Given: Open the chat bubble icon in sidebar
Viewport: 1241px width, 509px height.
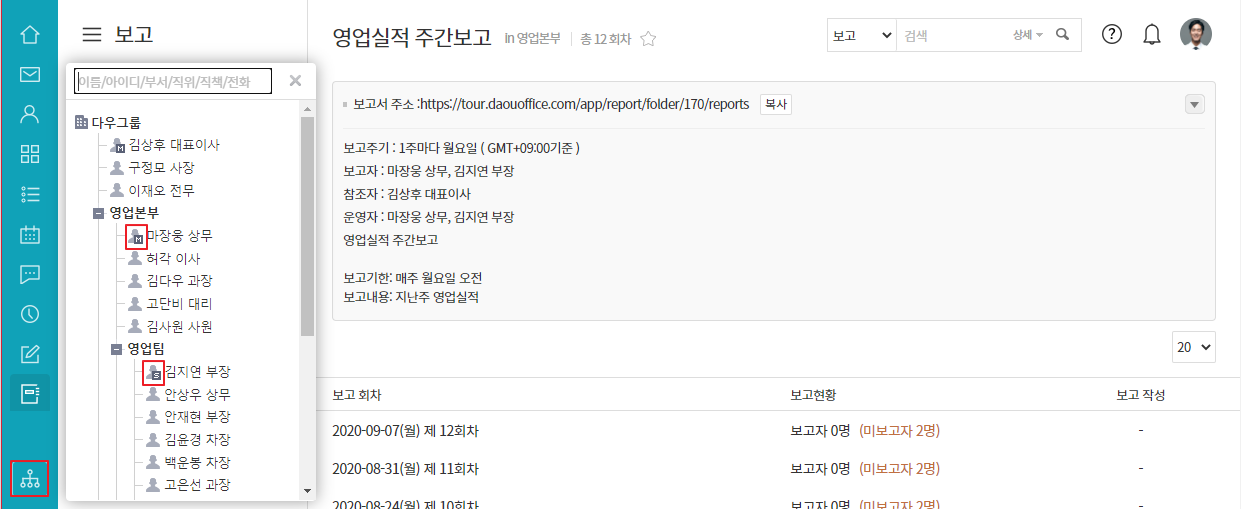Looking at the screenshot, I should tap(30, 274).
